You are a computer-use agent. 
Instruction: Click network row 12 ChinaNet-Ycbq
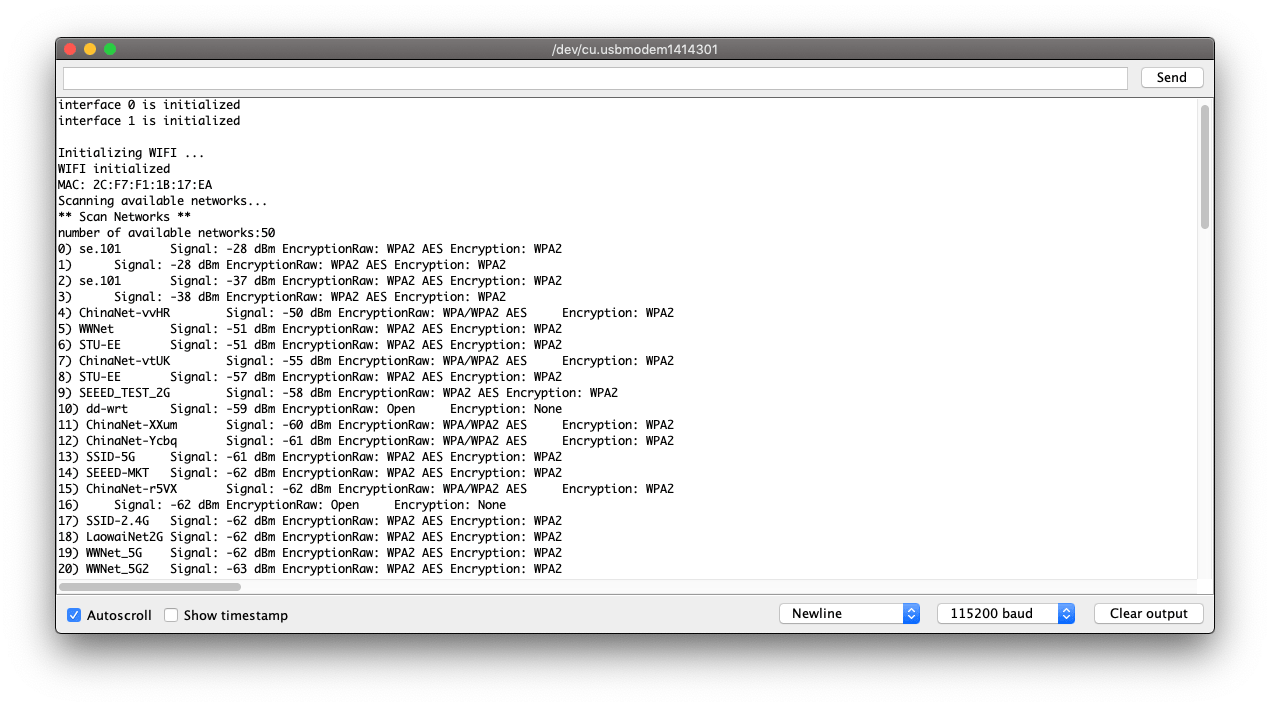click(x=366, y=441)
